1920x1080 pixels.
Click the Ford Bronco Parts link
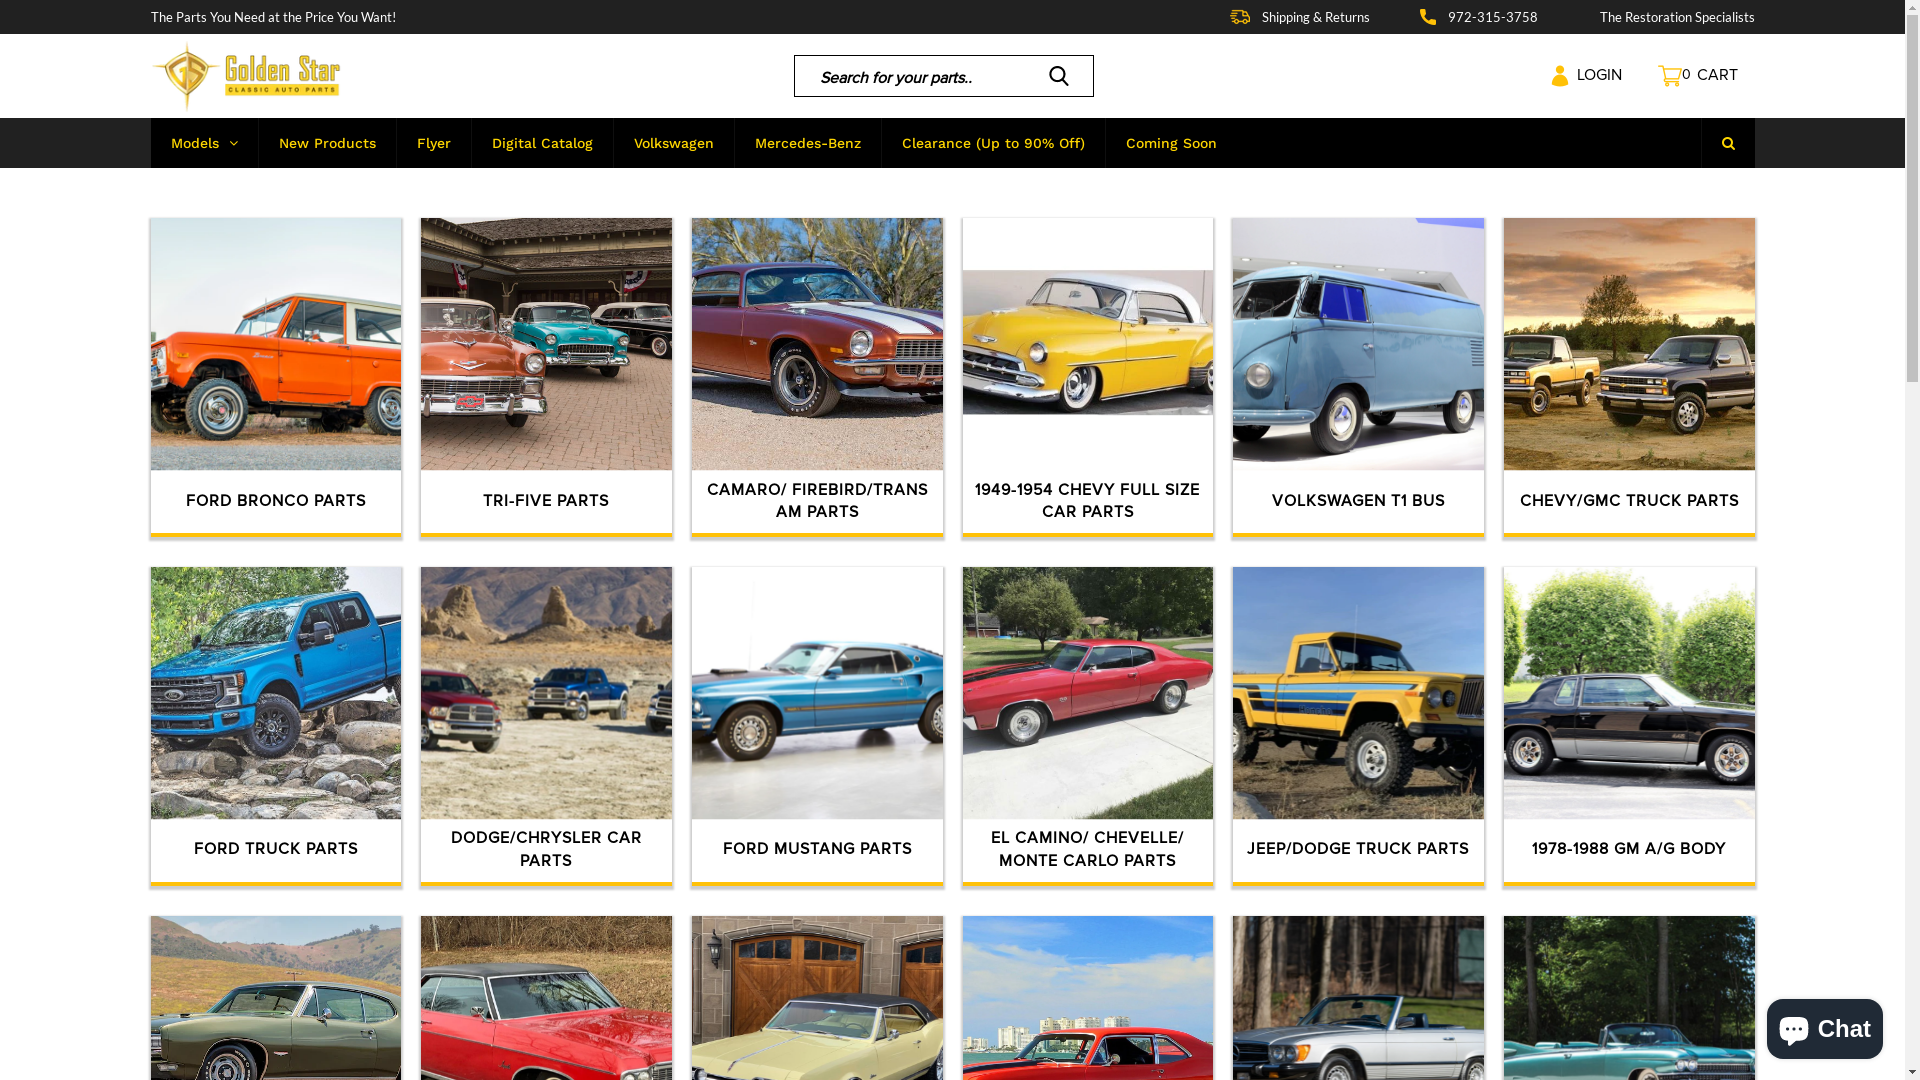(x=276, y=500)
